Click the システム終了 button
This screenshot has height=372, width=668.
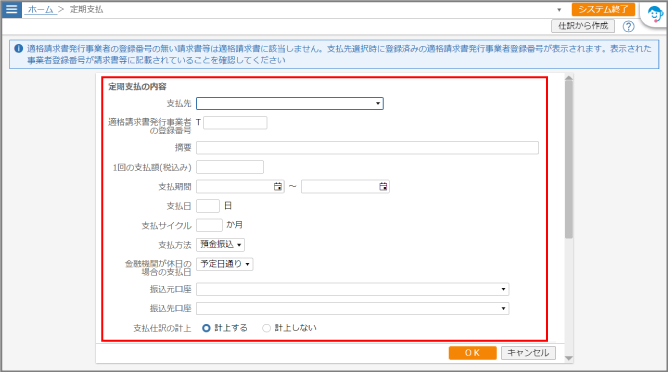[603, 9]
